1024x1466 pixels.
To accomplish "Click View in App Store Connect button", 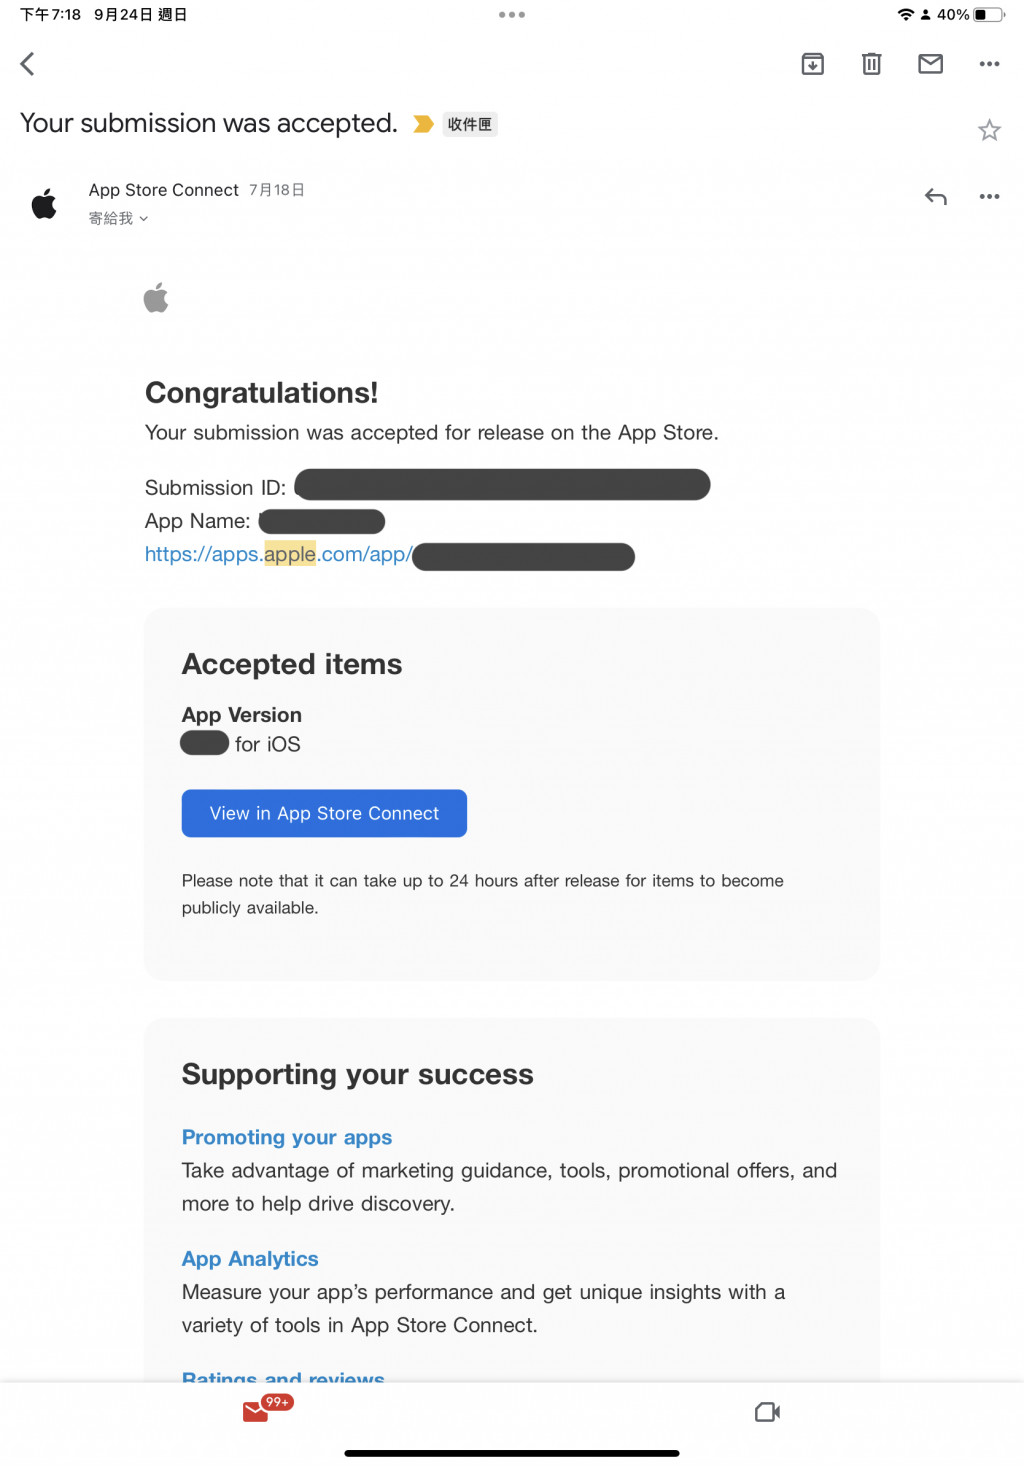I will tap(324, 814).
